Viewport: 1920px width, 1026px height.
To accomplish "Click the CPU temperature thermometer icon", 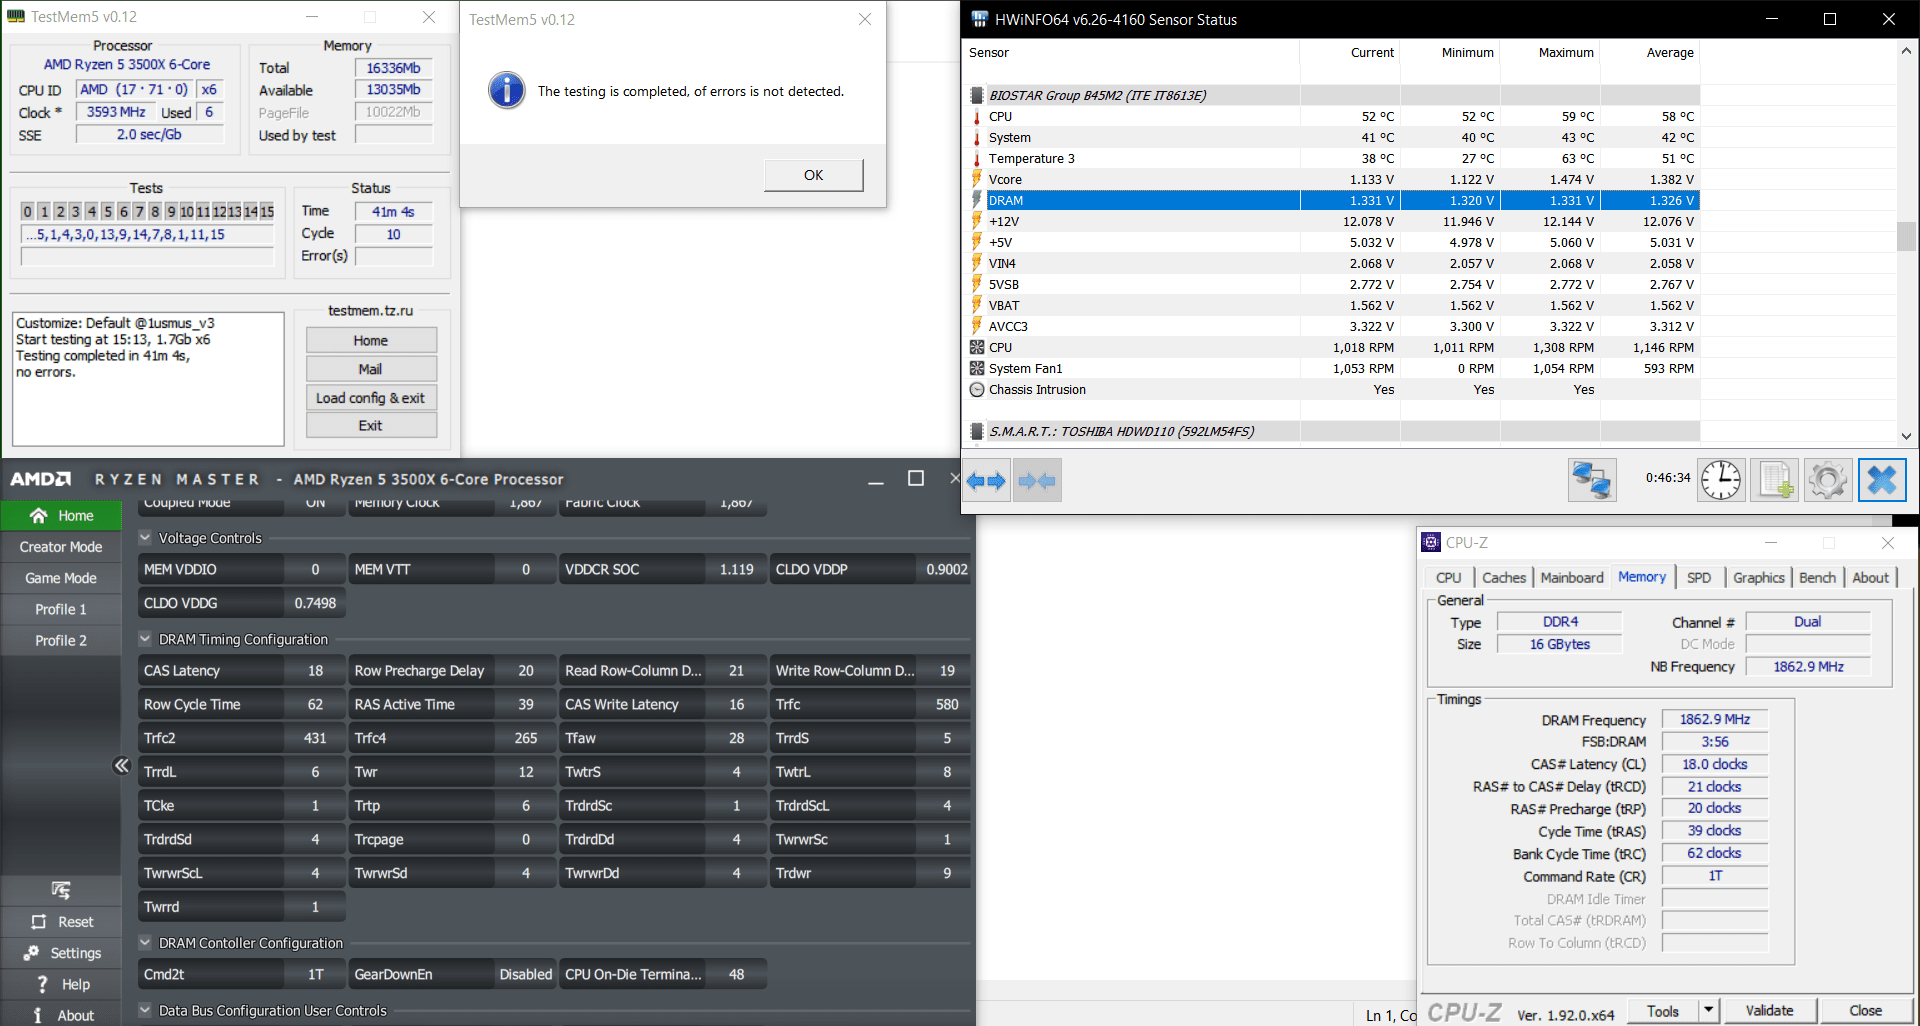I will coord(977,116).
